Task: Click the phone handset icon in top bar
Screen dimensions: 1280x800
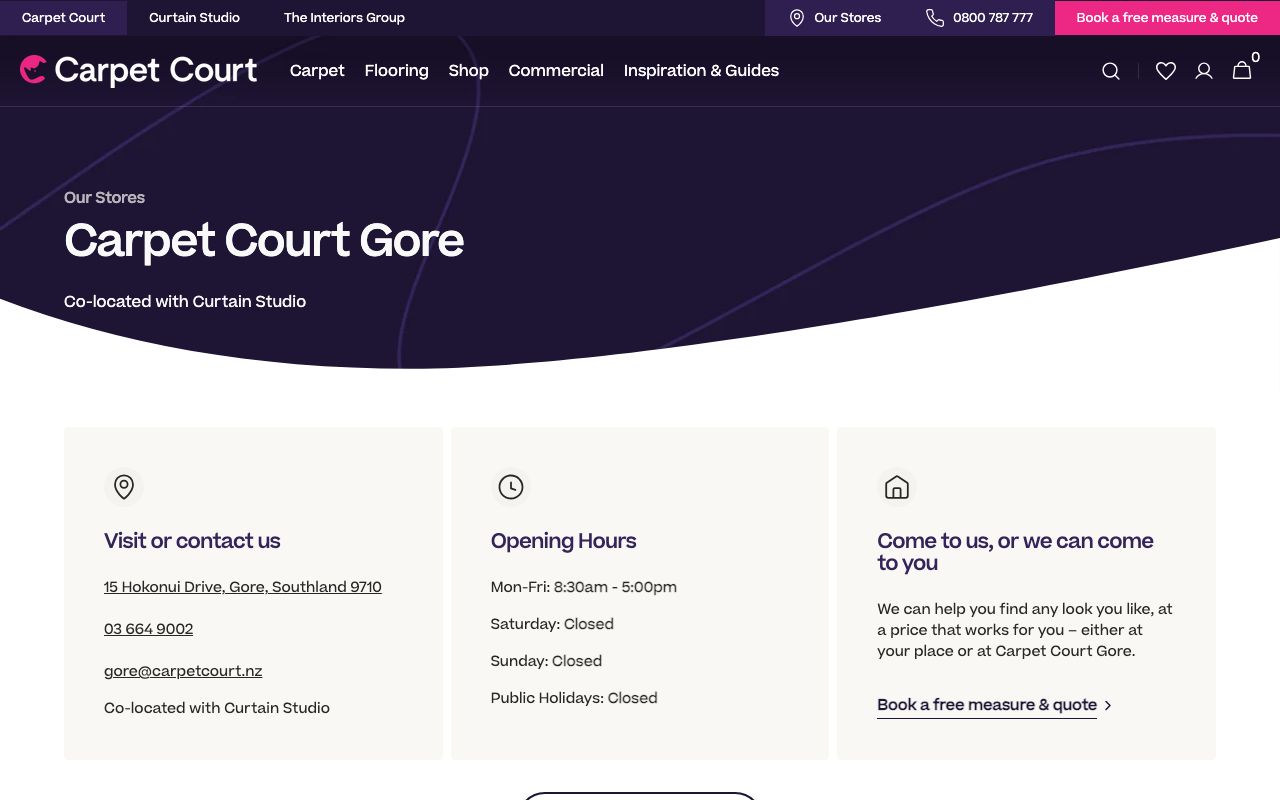Action: click(x=935, y=18)
